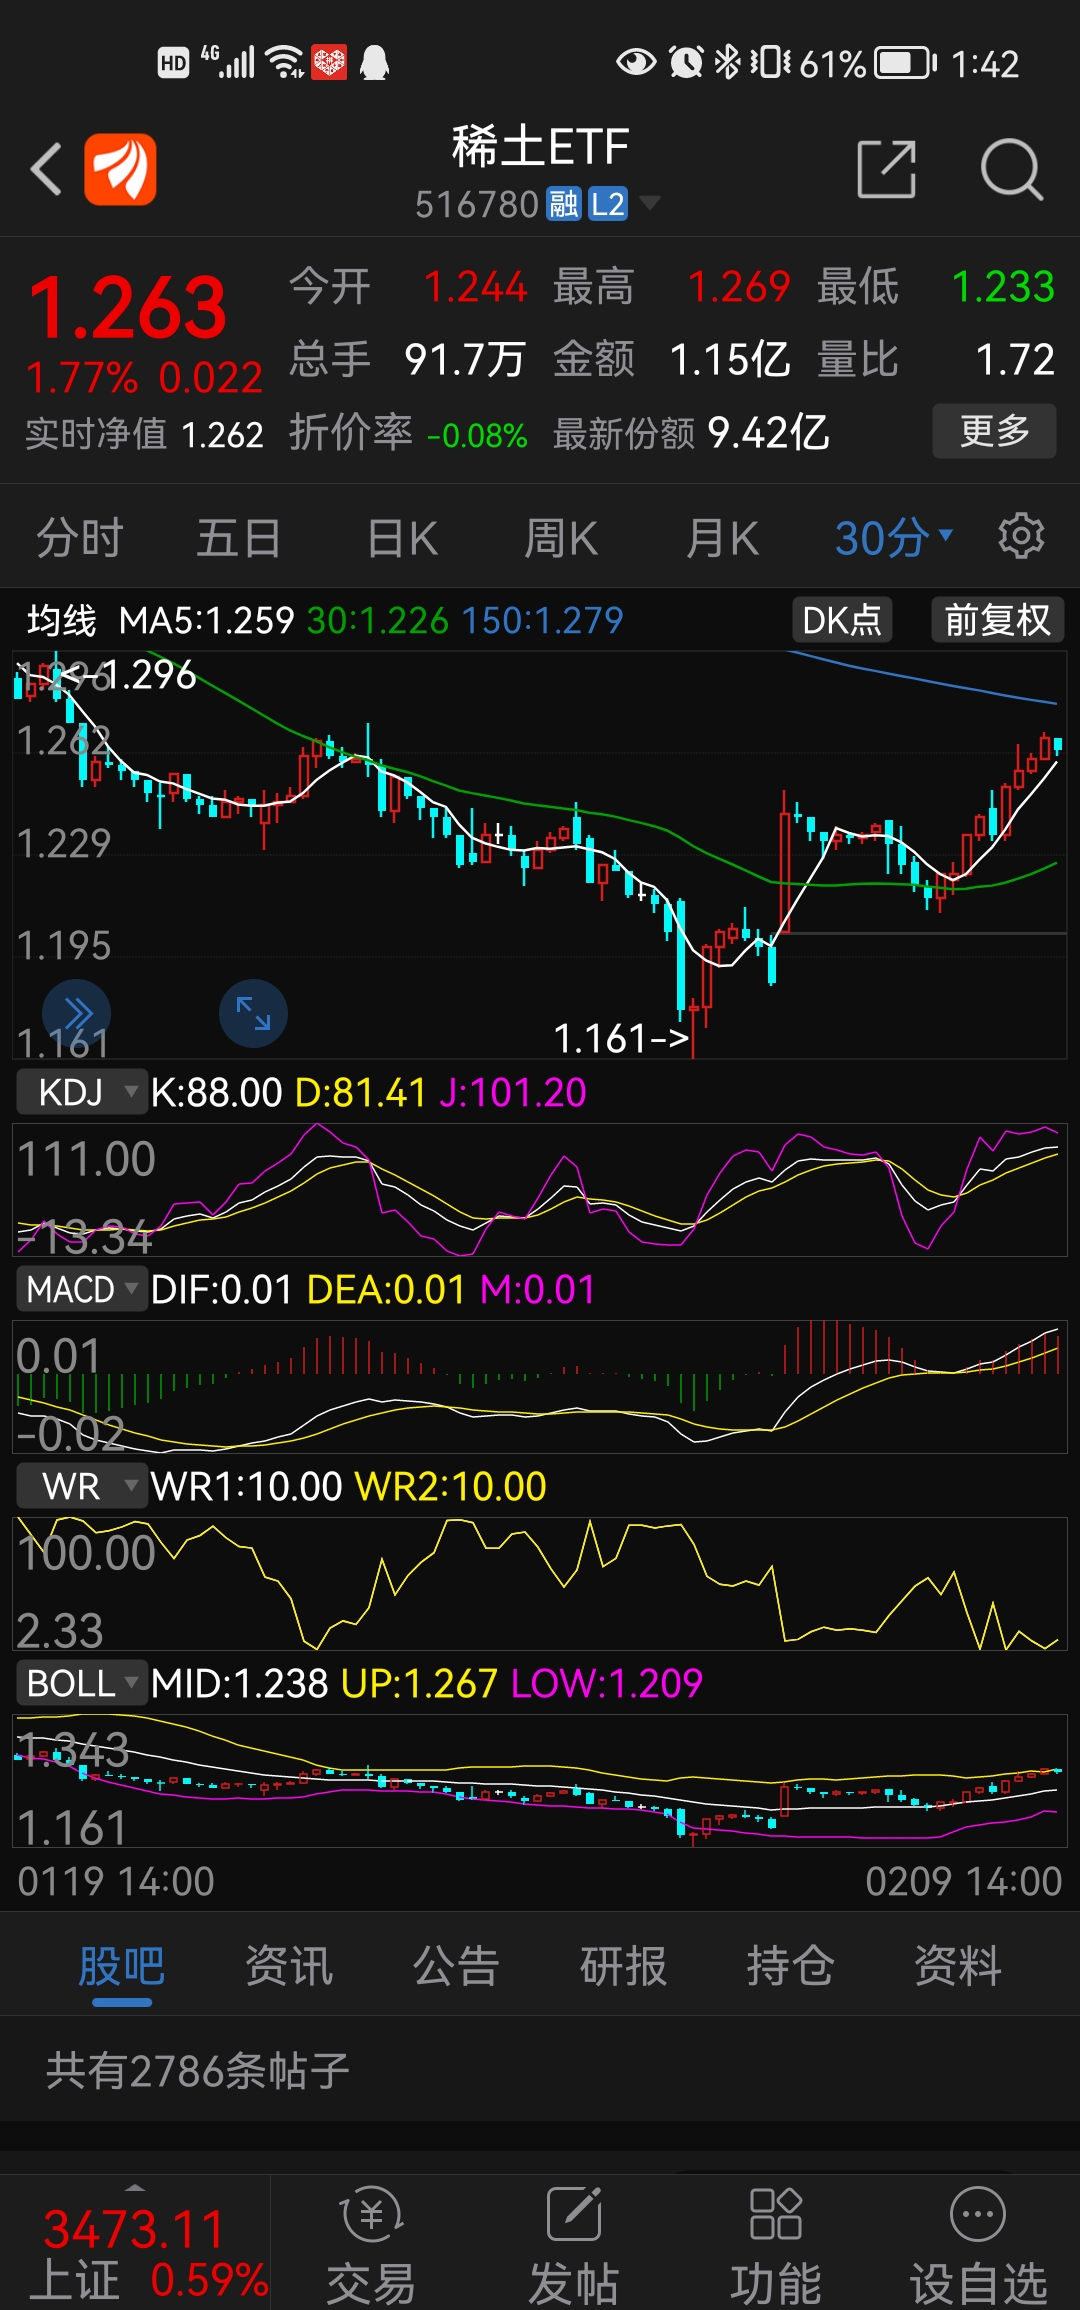Tap the double-chevron scroll-forward chart button
The width and height of the screenshot is (1080, 2310).
point(77,1013)
